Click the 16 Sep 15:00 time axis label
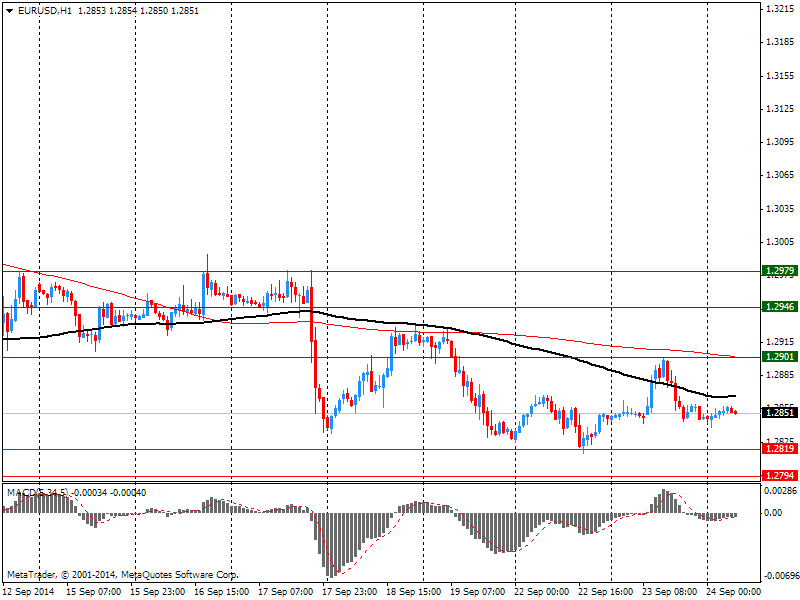 point(222,592)
